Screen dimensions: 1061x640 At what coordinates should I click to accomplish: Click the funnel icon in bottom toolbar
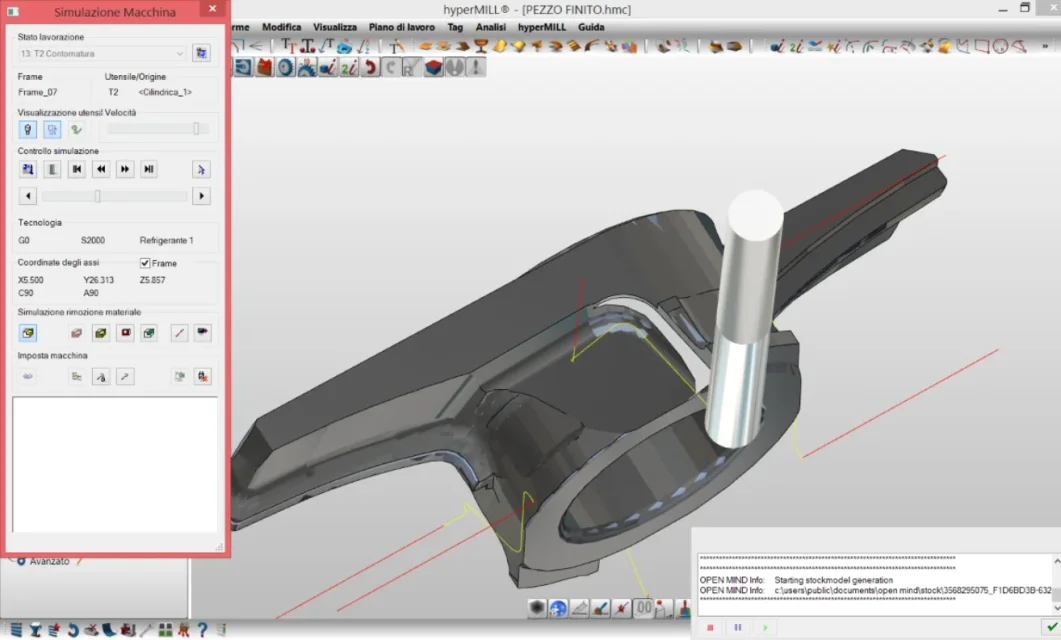click(35, 630)
